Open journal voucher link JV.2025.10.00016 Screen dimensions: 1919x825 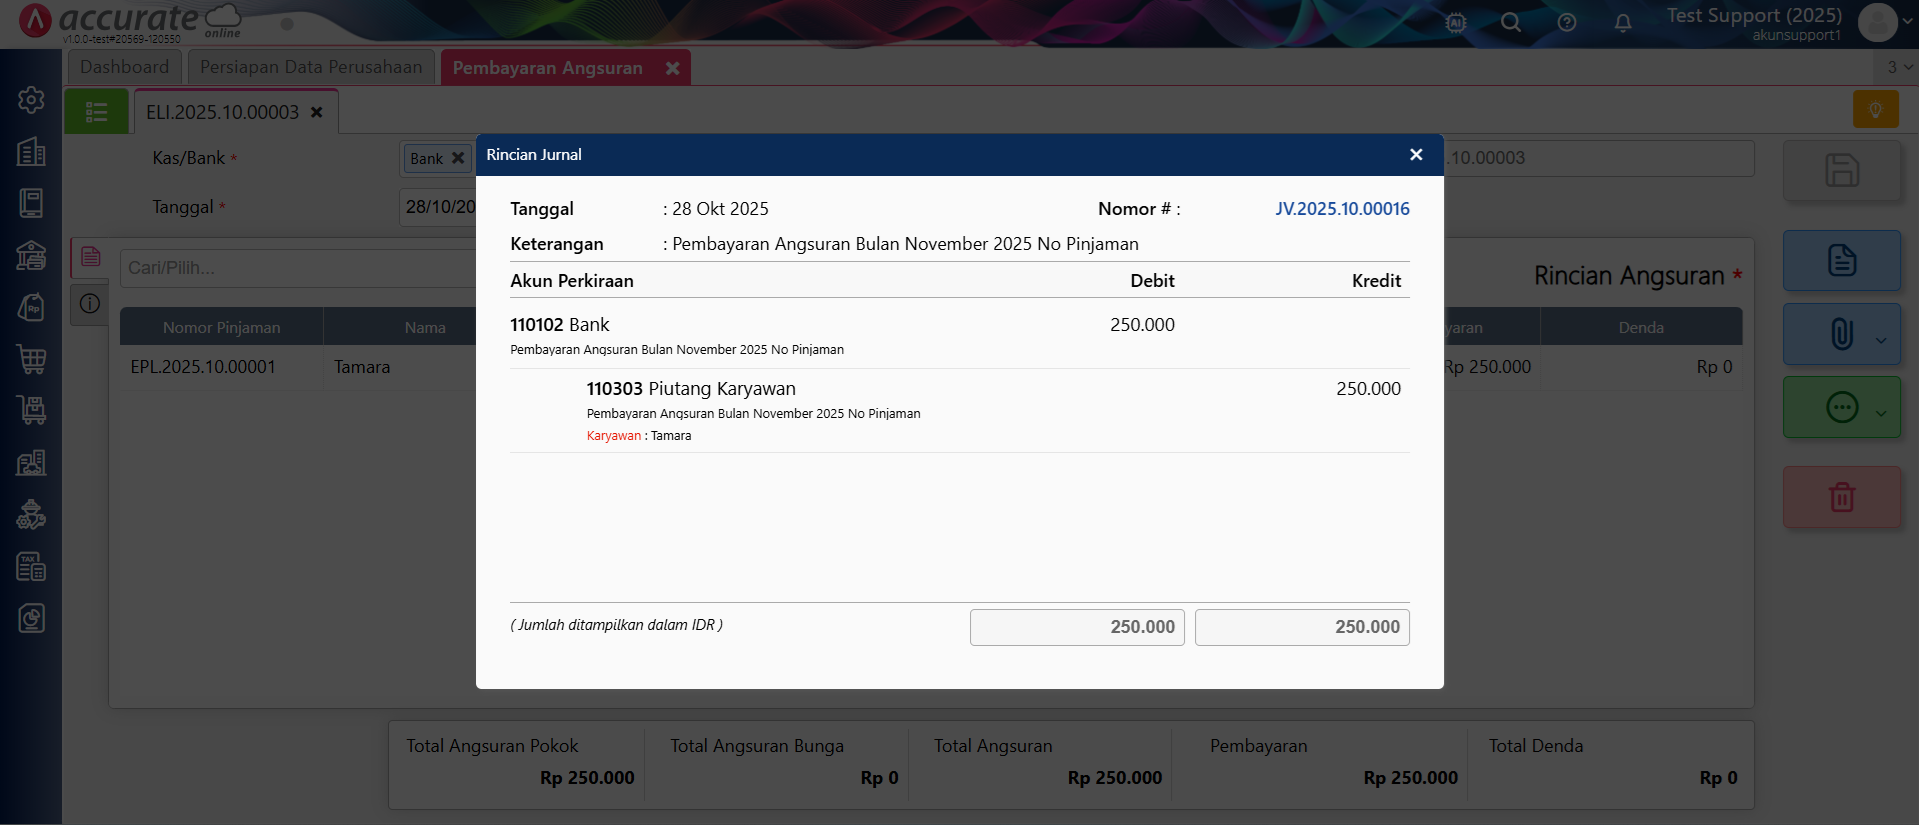pos(1341,209)
